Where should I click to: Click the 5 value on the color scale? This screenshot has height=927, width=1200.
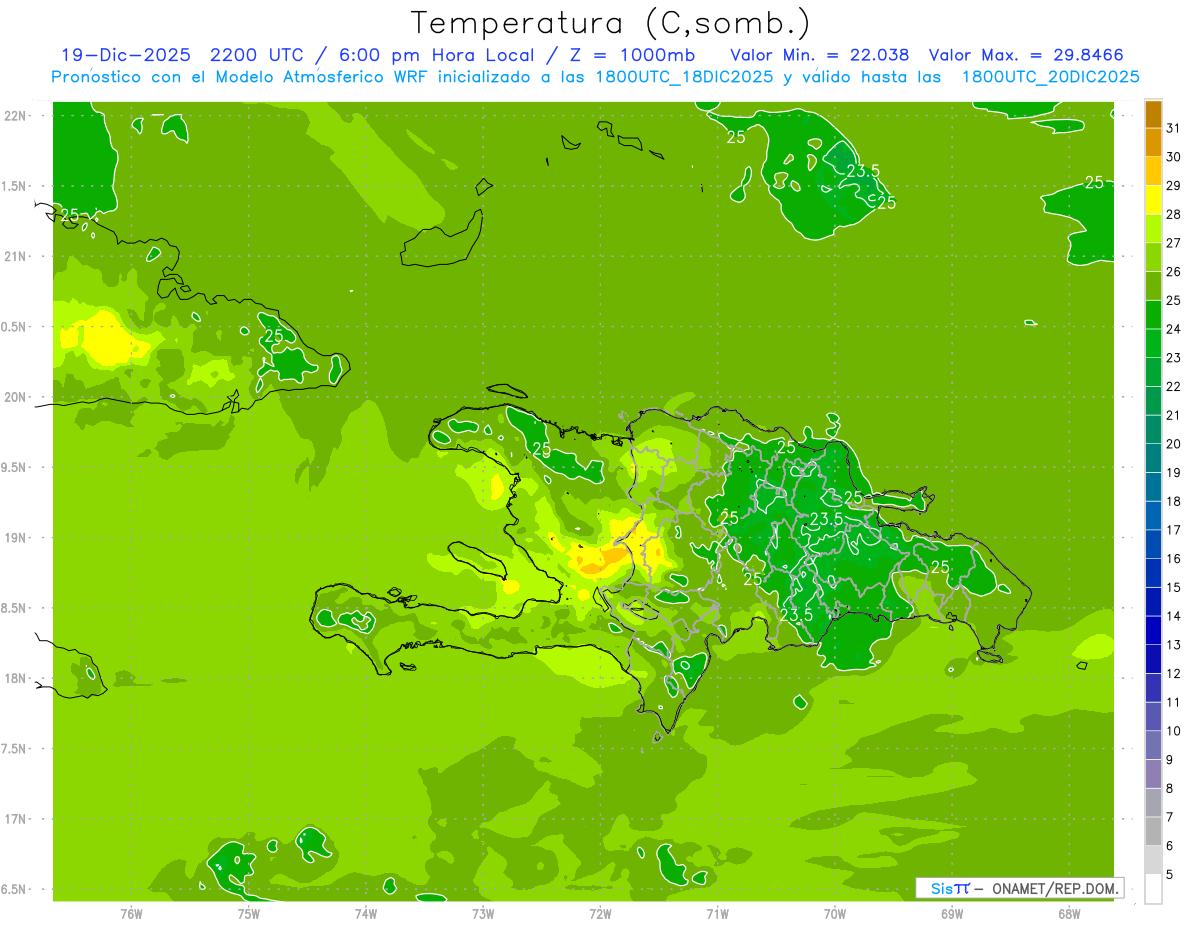point(1171,875)
